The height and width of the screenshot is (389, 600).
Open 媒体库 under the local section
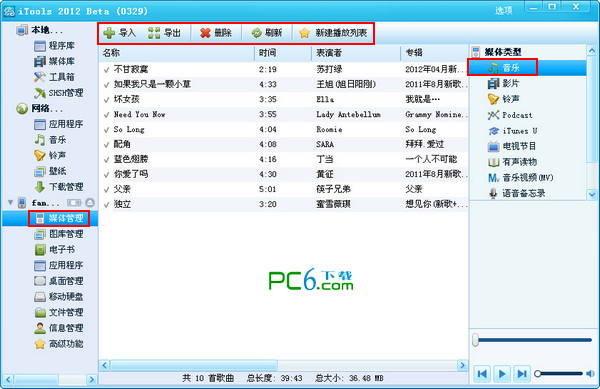pos(54,61)
